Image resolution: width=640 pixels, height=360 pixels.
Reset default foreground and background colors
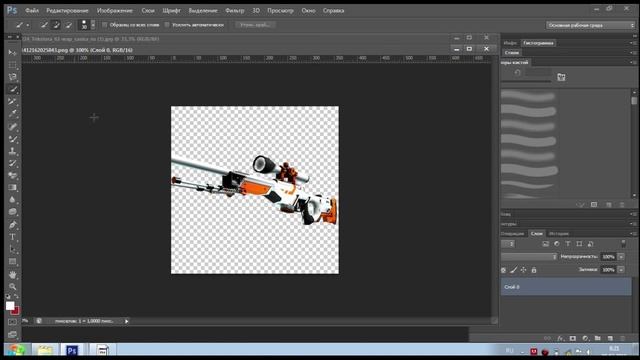click(8, 296)
